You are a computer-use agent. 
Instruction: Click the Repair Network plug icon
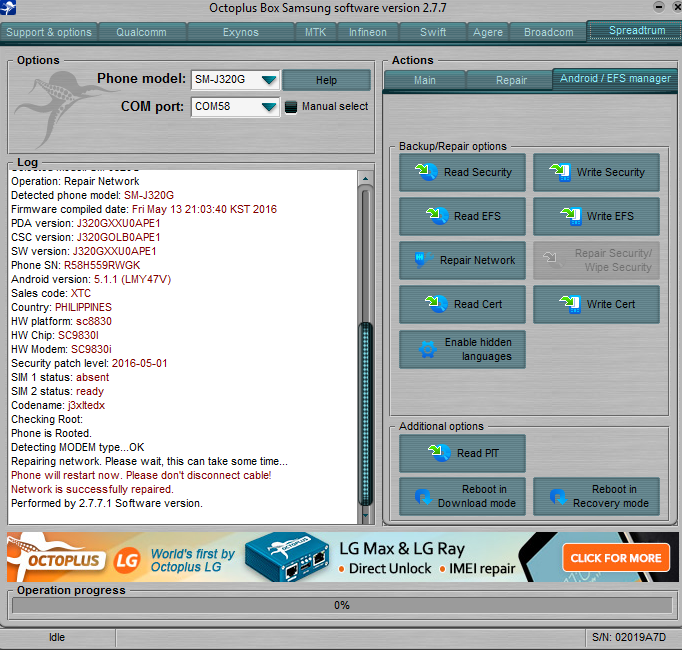point(422,260)
